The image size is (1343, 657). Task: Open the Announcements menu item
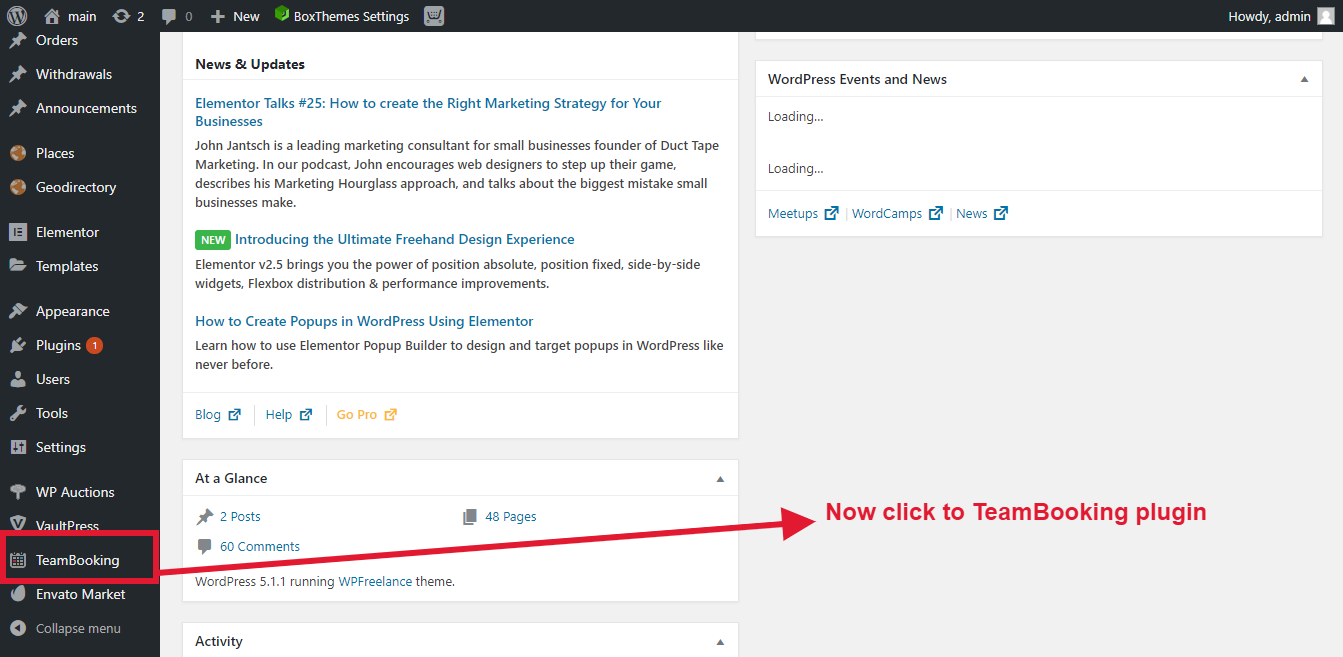[x=86, y=108]
